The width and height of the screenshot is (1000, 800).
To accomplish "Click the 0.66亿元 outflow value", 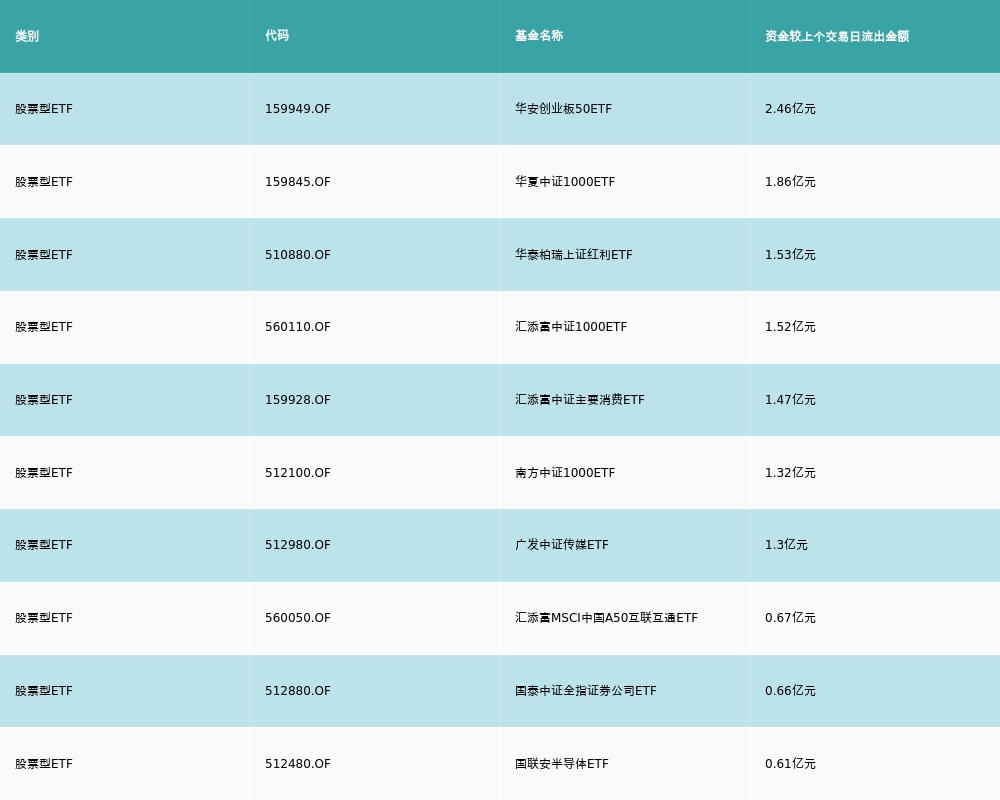I will [x=790, y=691].
